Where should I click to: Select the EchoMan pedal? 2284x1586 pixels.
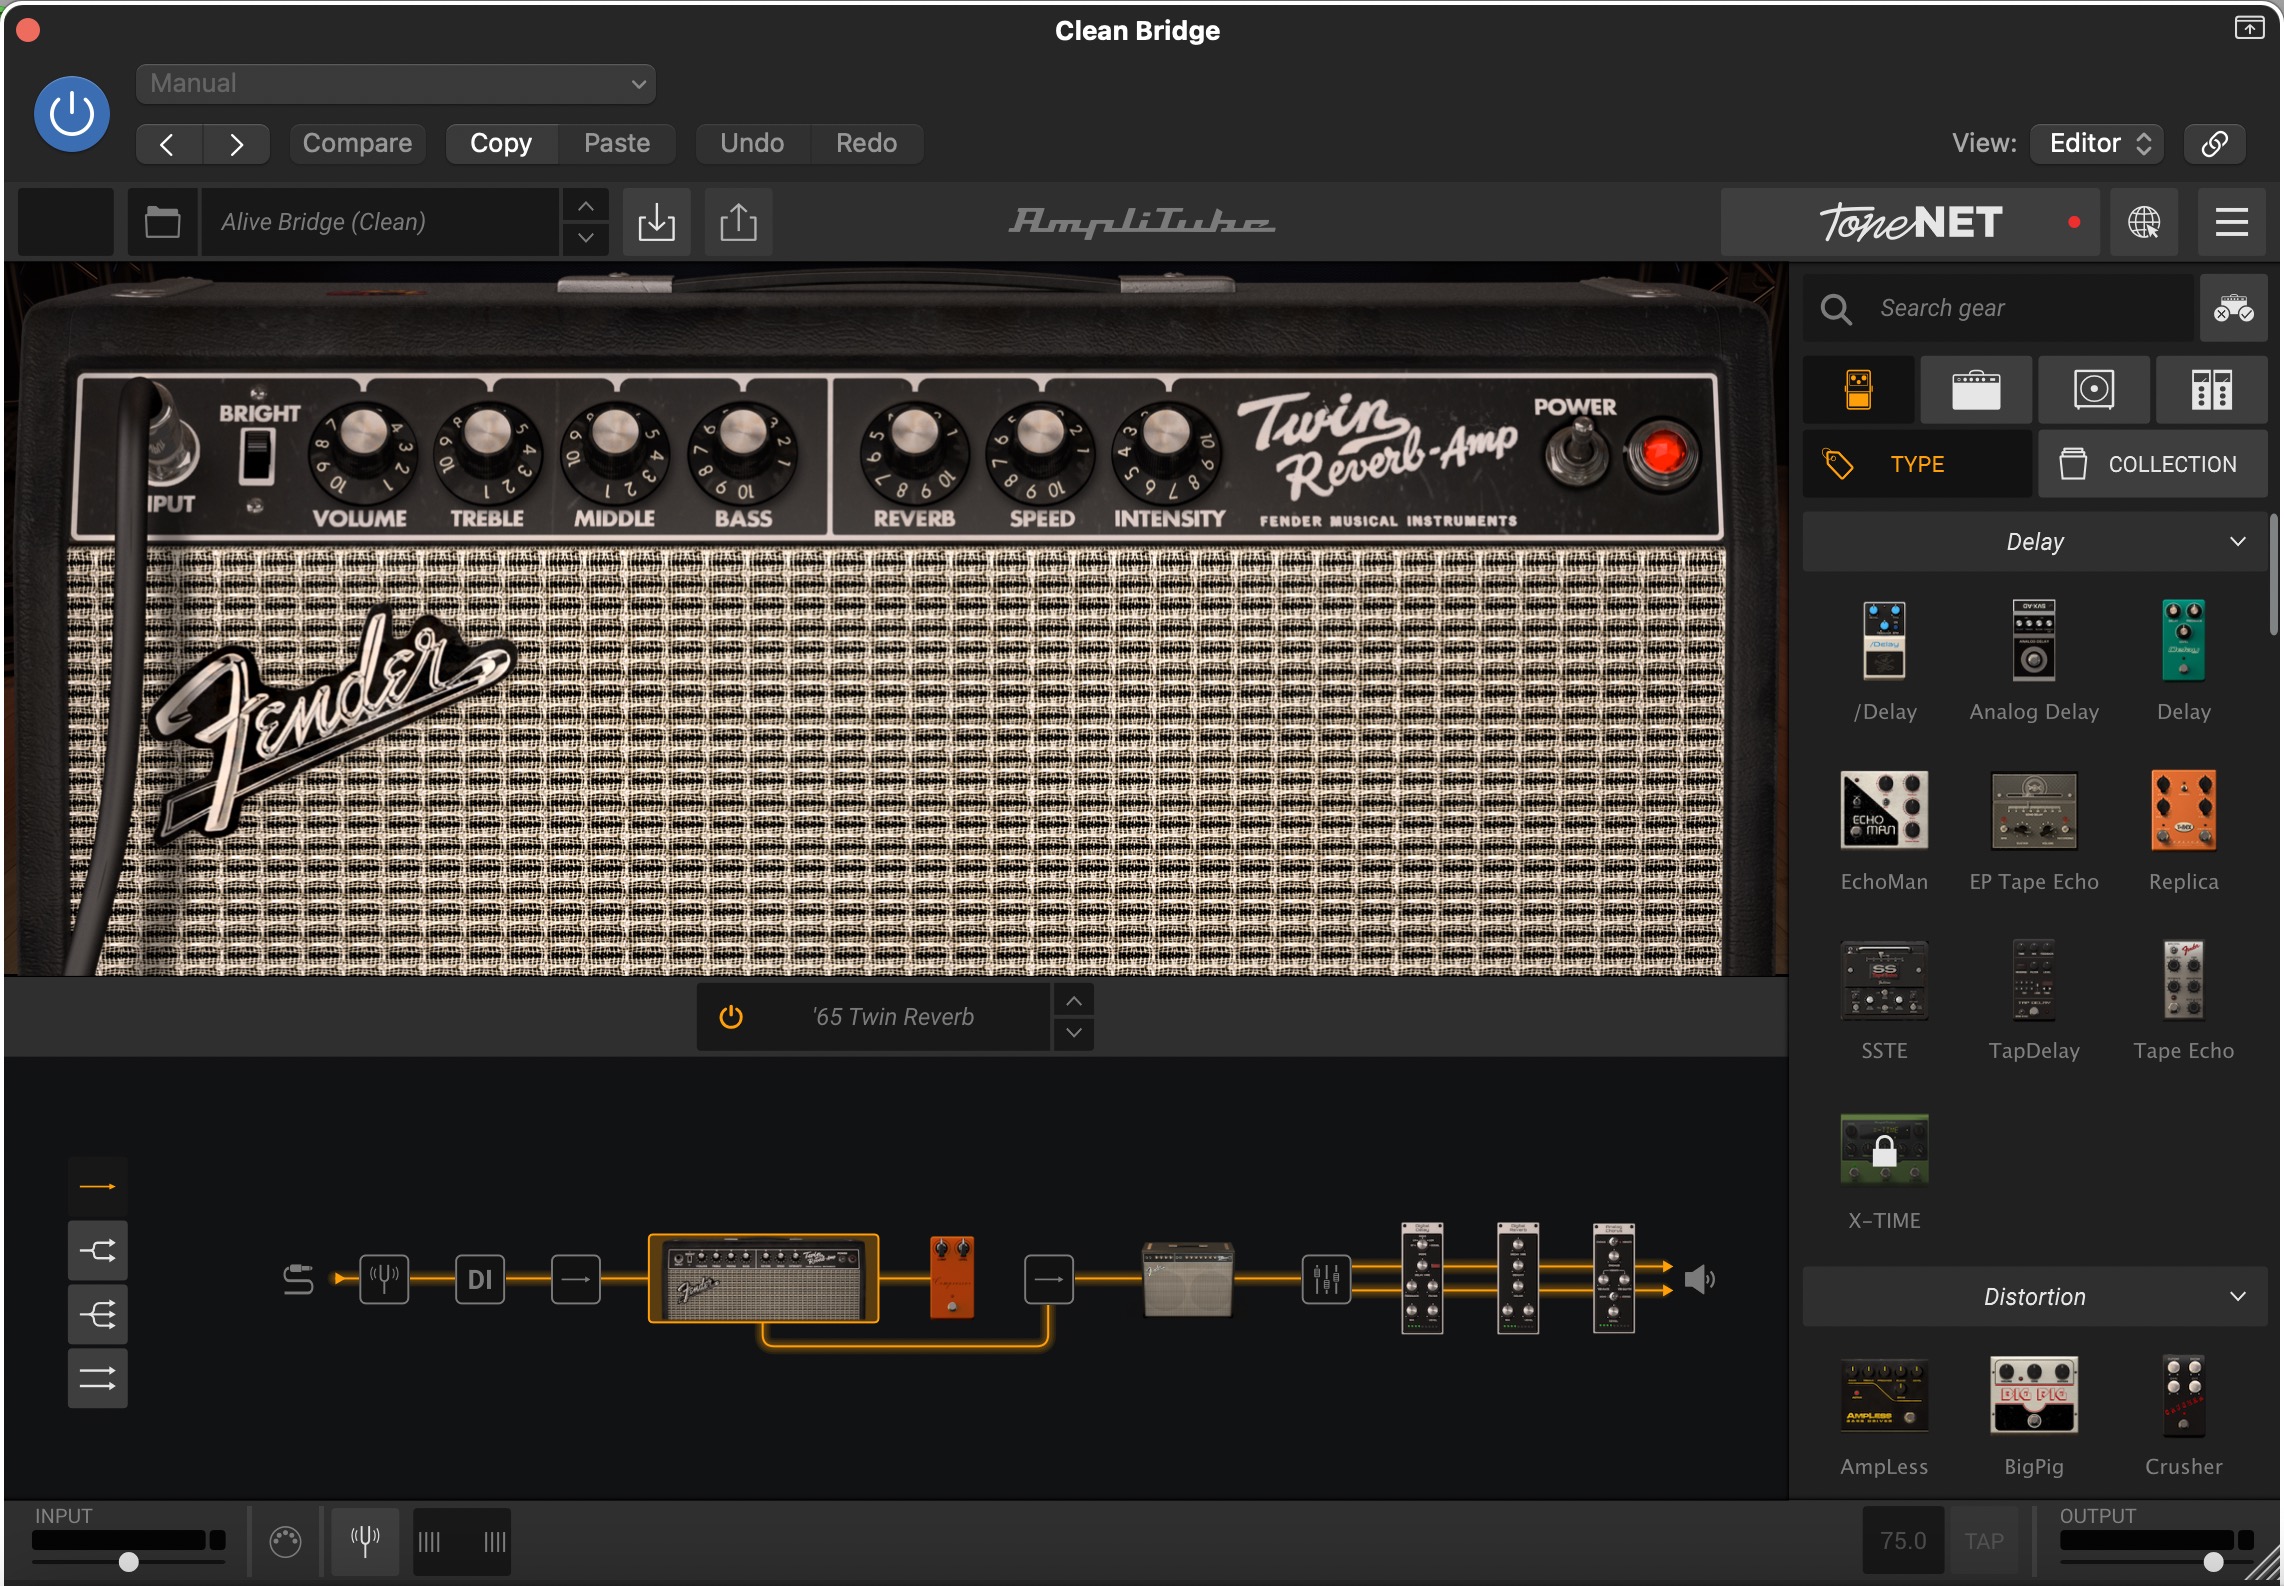[x=1884, y=811]
